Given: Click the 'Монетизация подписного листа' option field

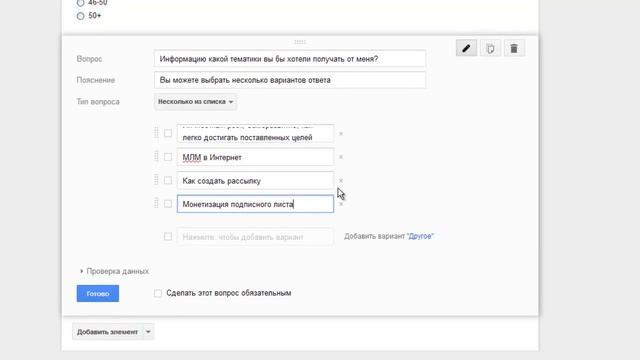Looking at the screenshot, I should tap(255, 204).
